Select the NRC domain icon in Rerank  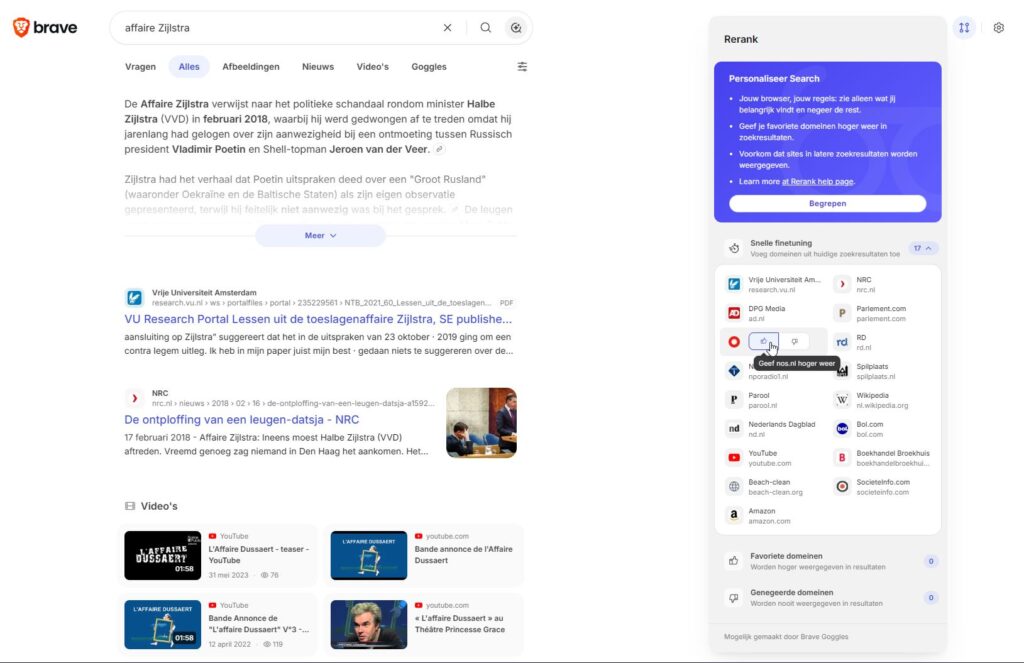click(842, 284)
